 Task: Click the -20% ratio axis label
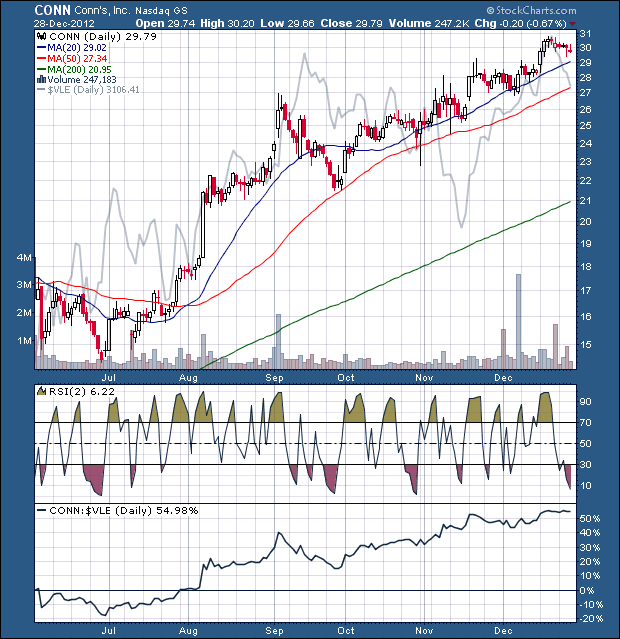(x=590, y=619)
